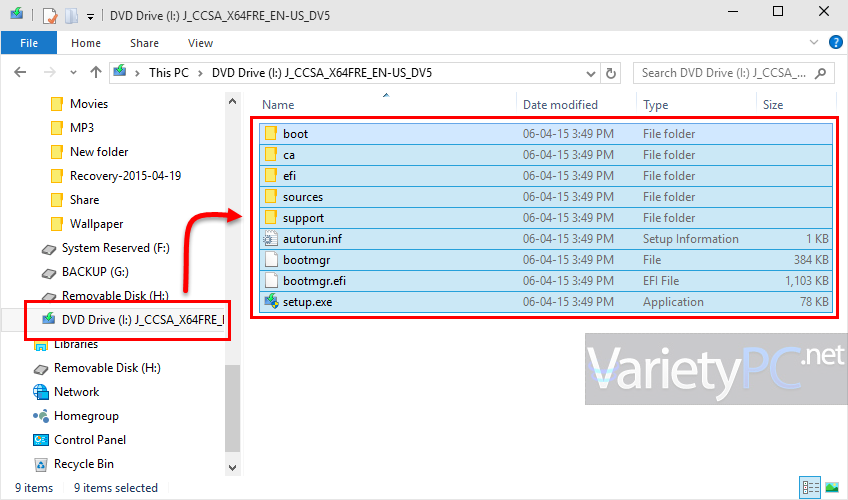This screenshot has height=500, width=848.
Task: Click the DVD Drive breadcrumb in address bar
Action: pyautogui.click(x=322, y=72)
